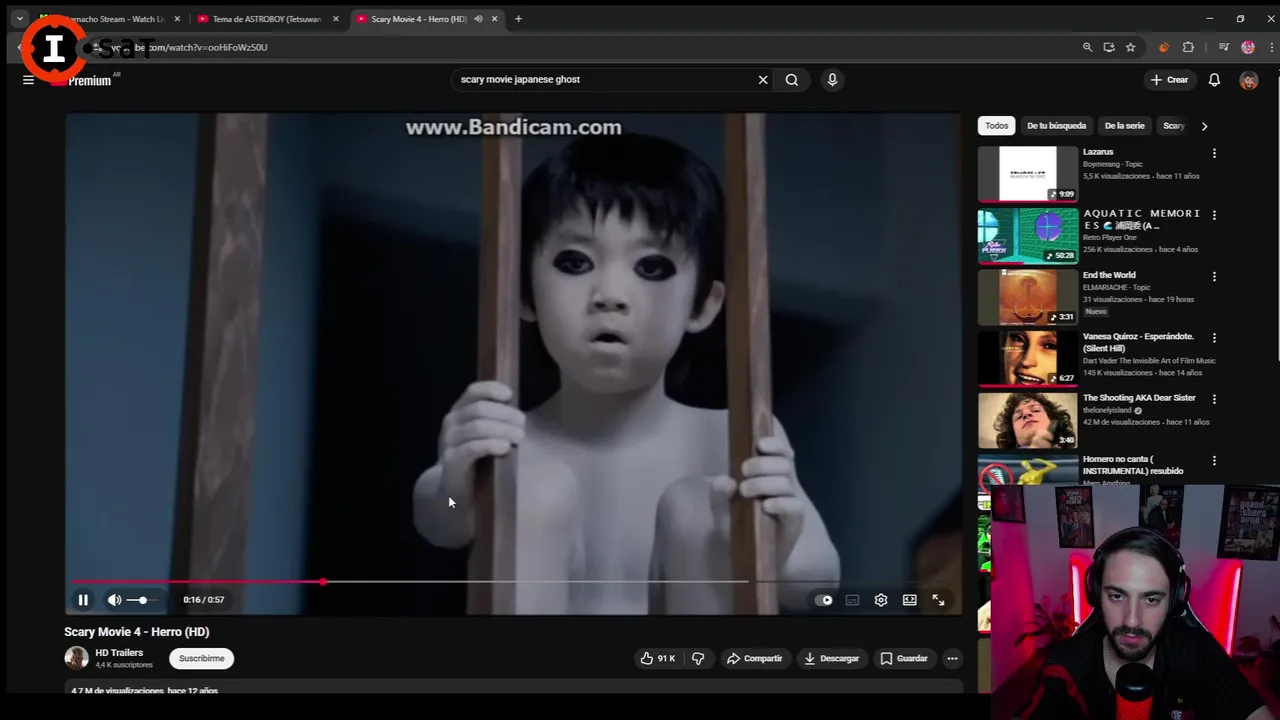Open options menu for Lazarus video
1280x720 pixels.
coord(1214,154)
